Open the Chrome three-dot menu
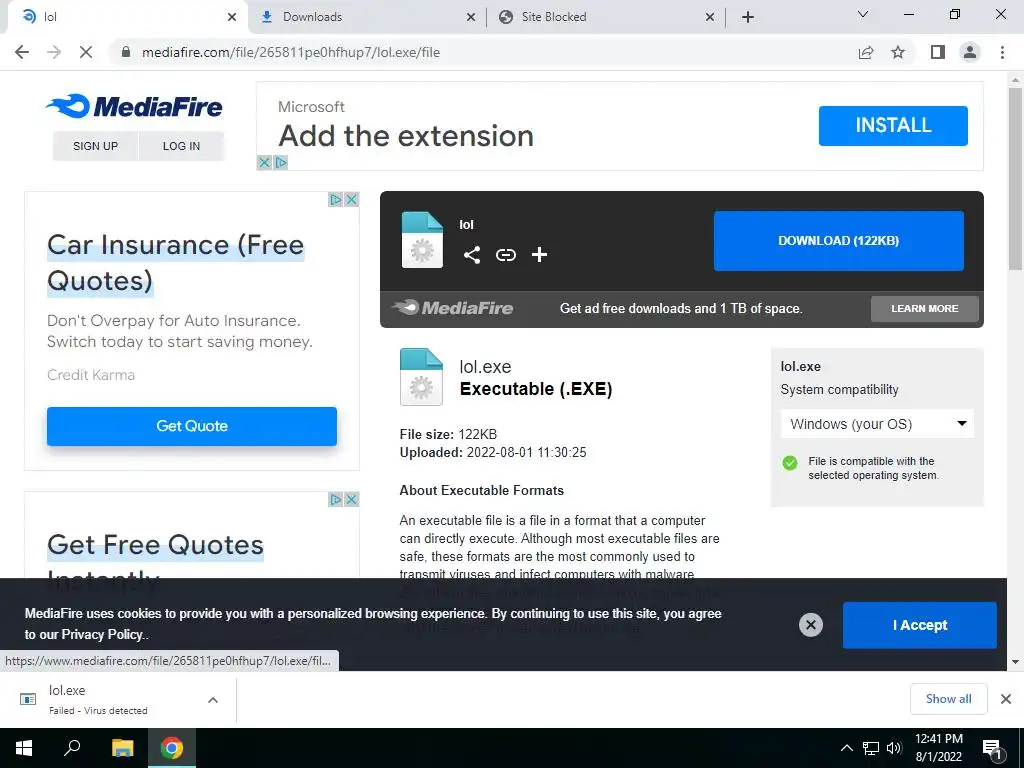The width and height of the screenshot is (1024, 768). click(1002, 52)
